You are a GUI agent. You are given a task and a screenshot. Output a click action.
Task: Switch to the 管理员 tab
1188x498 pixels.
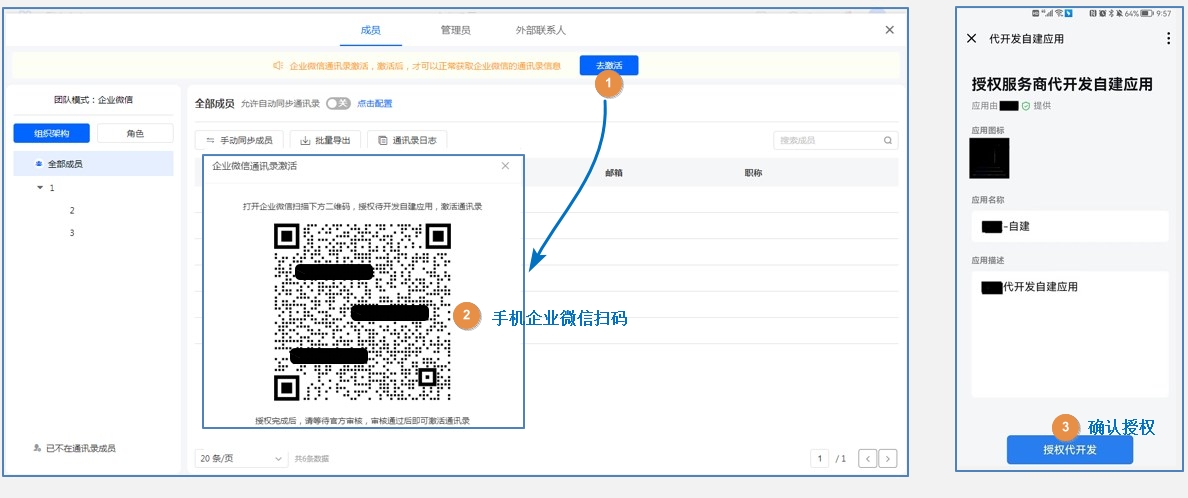[455, 30]
